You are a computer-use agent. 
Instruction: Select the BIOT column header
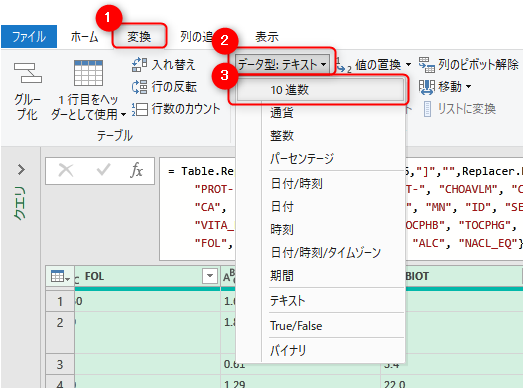click(x=417, y=276)
